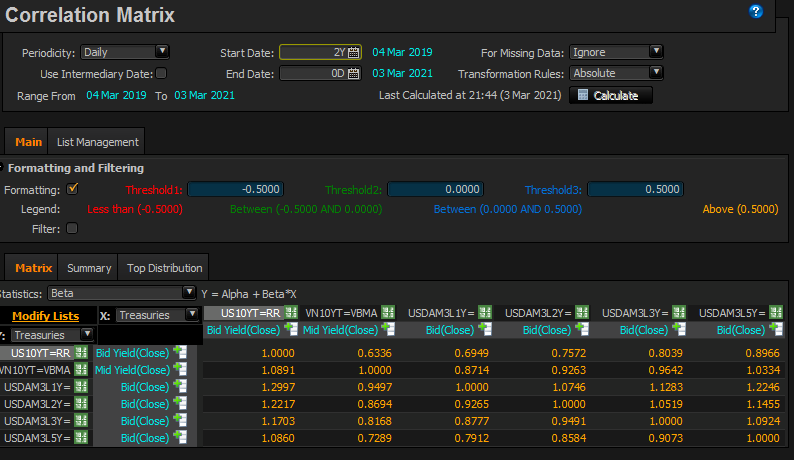The height and width of the screenshot is (460, 794).
Task: Click the Threshold1 value field
Action: (x=235, y=189)
